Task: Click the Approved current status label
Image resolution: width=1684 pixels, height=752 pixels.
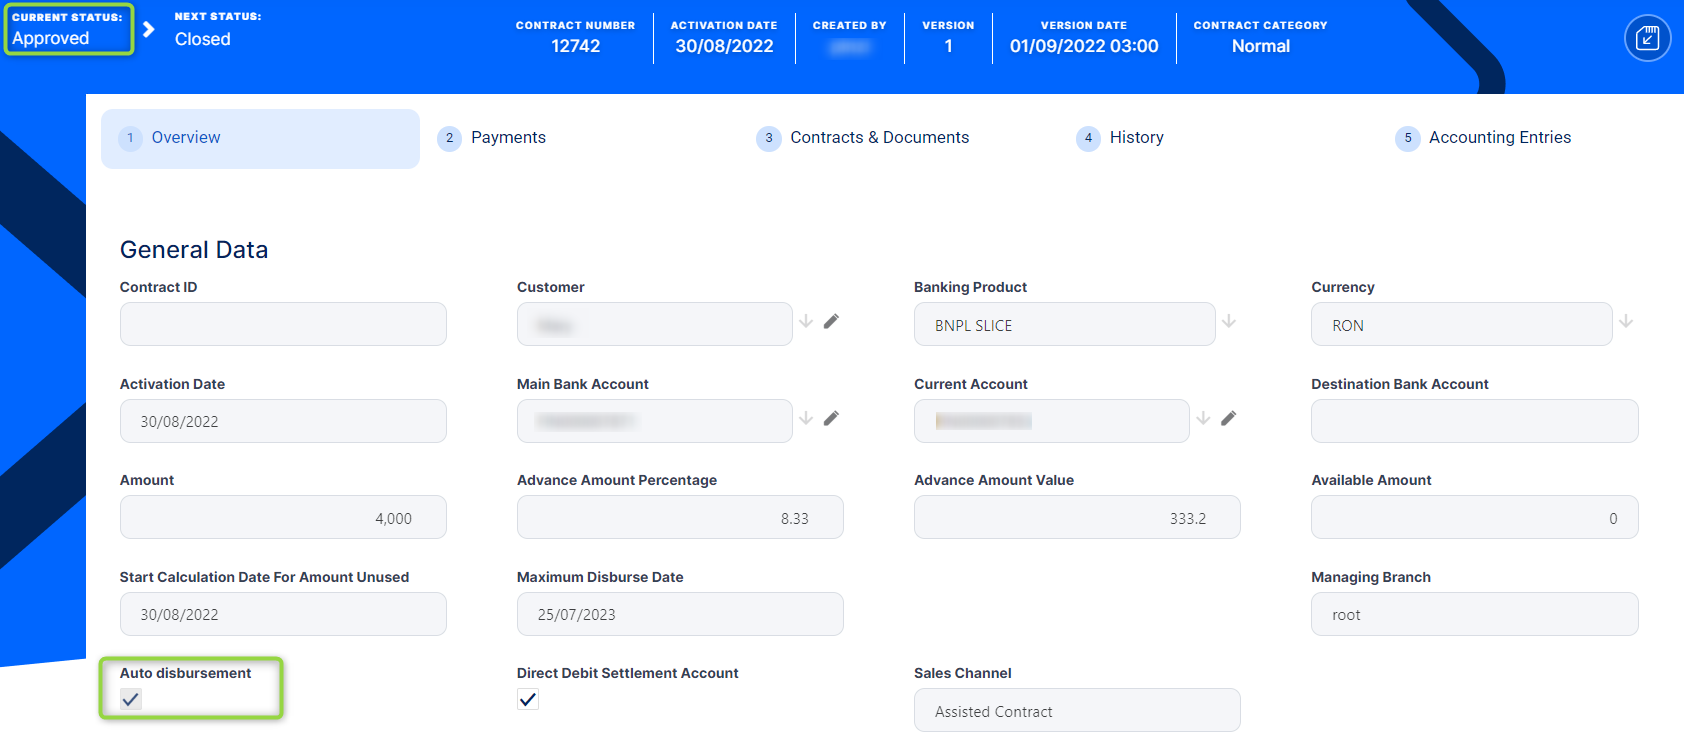Action: point(51,39)
